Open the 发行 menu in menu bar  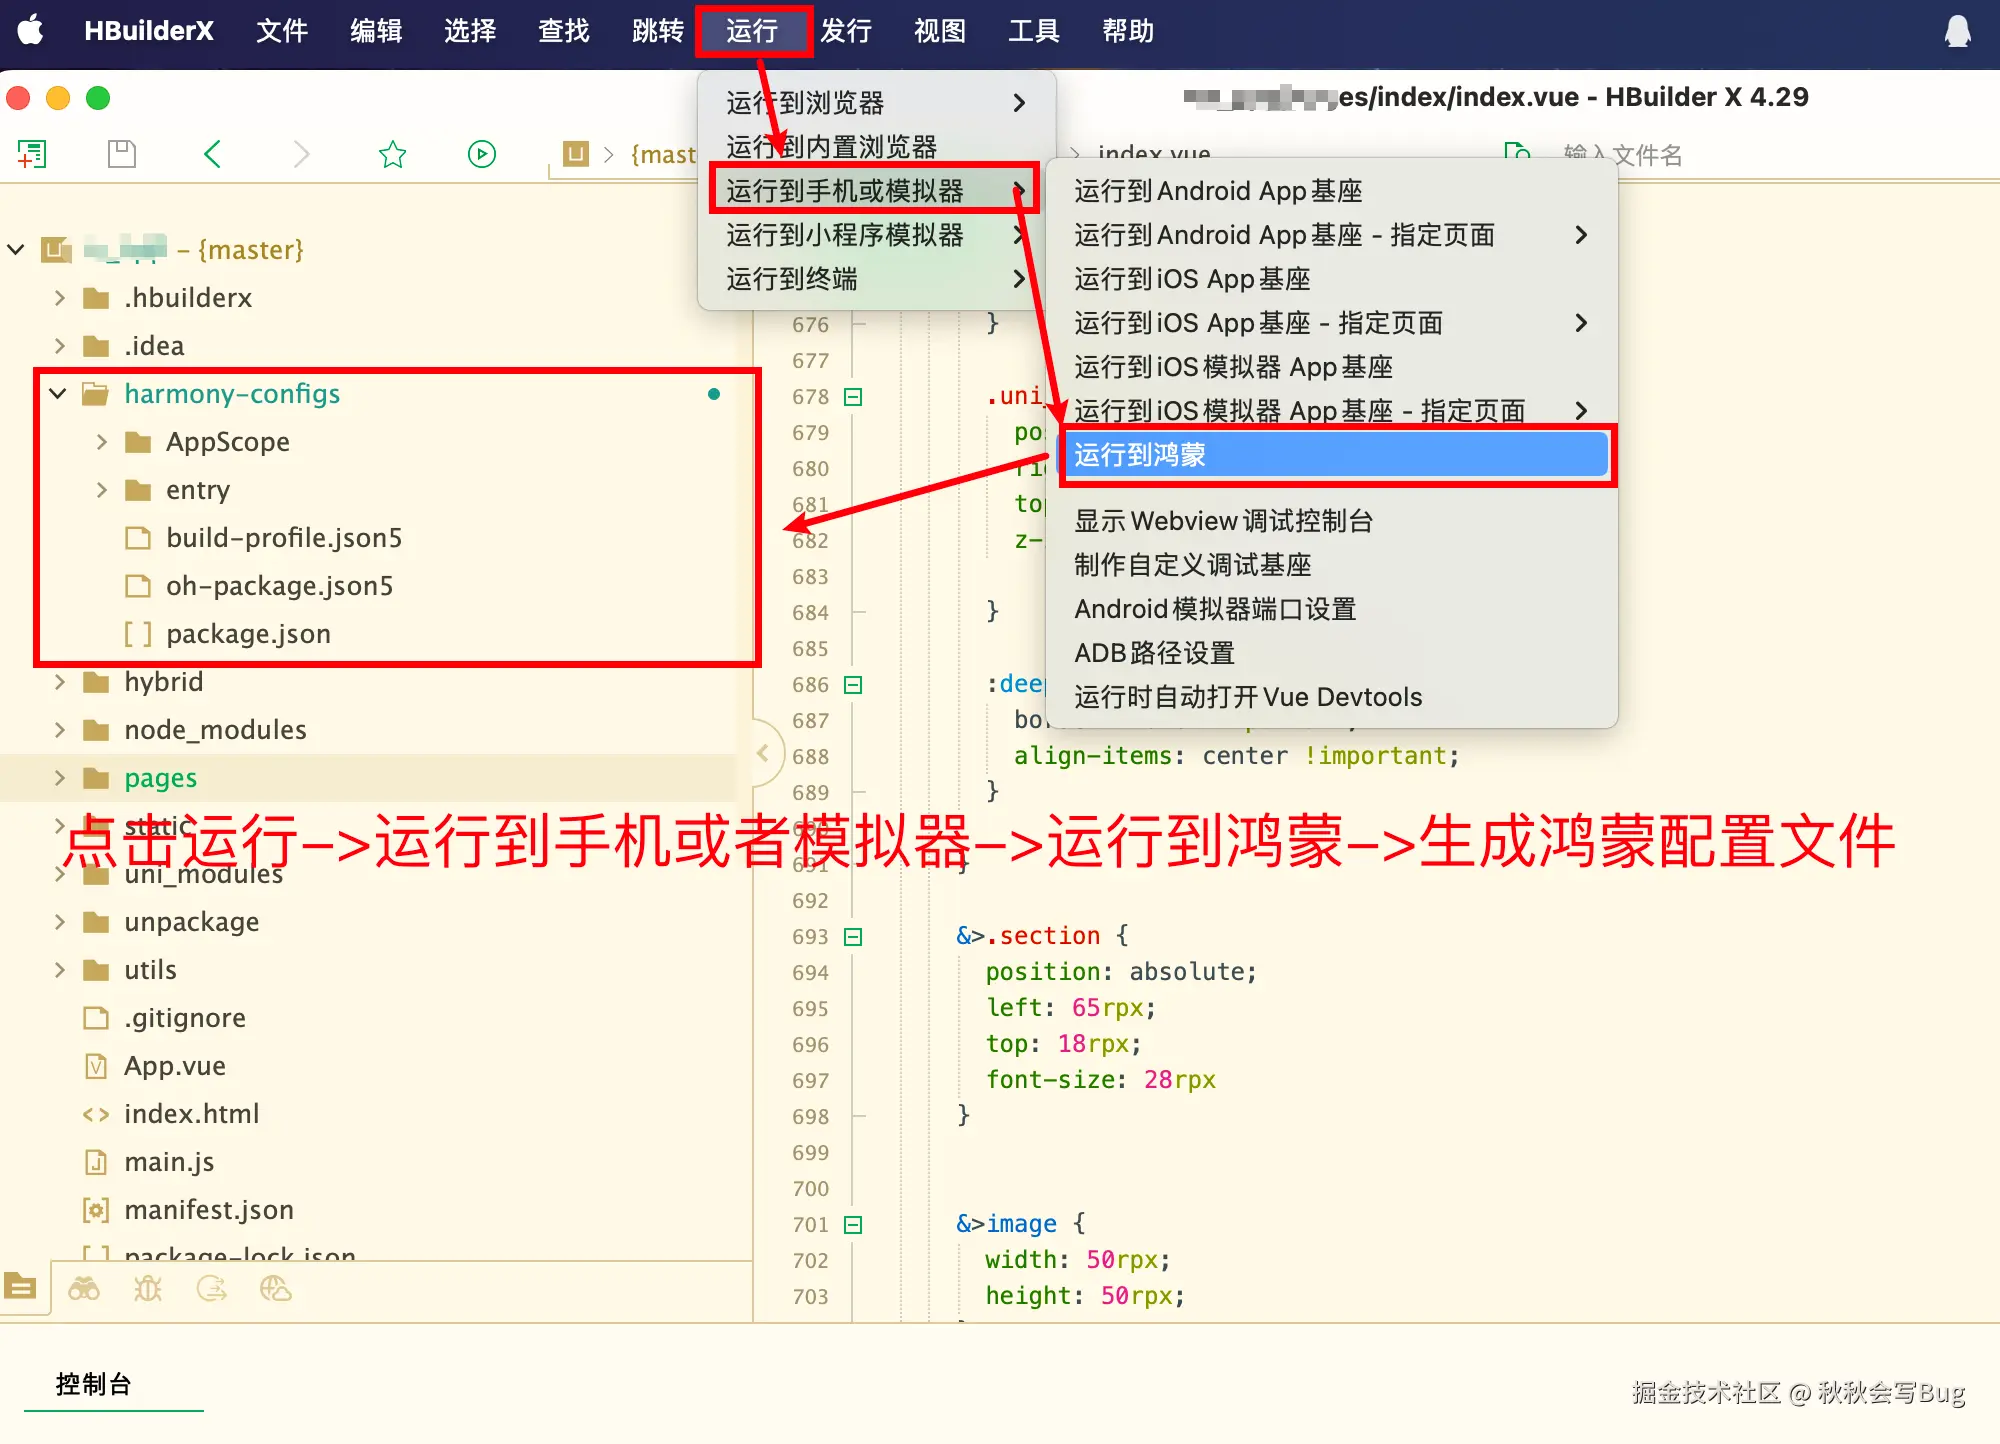(x=845, y=31)
